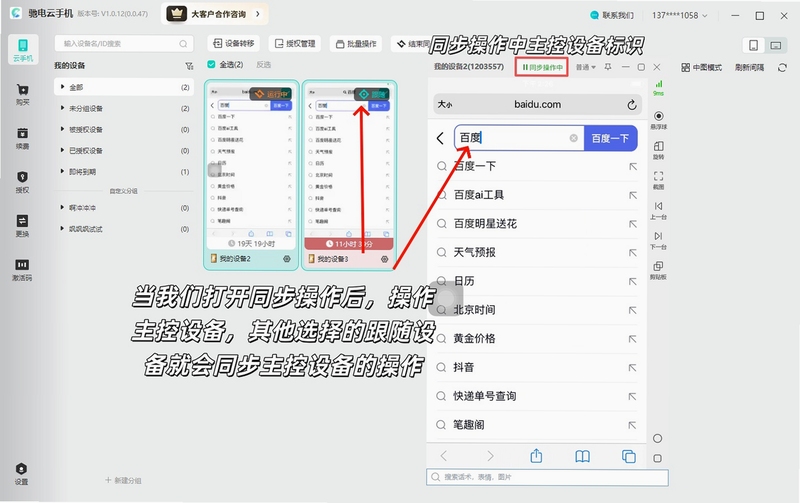Viewport: 800px width, 503px height.
Task: Tap 大小 text size in address bar
Action: (x=445, y=105)
